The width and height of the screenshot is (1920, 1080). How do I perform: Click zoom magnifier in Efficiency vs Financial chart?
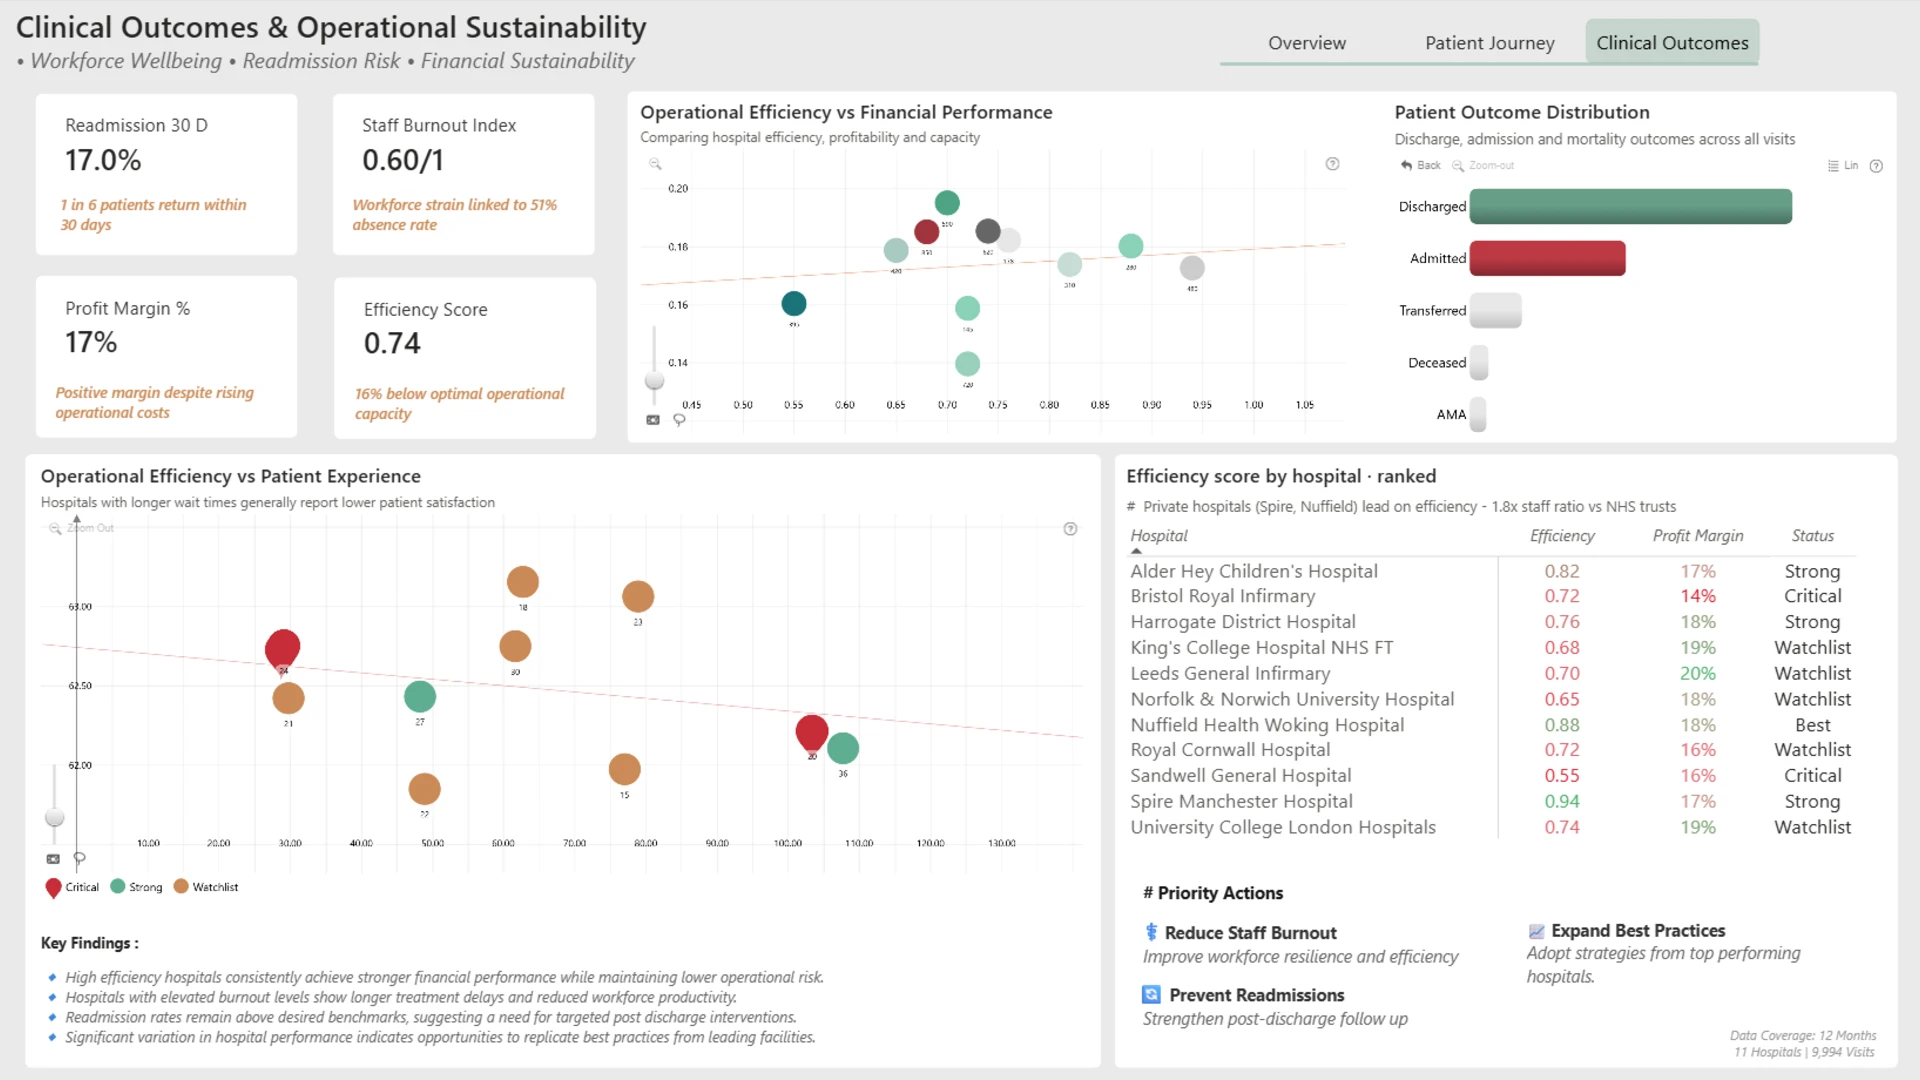point(655,164)
